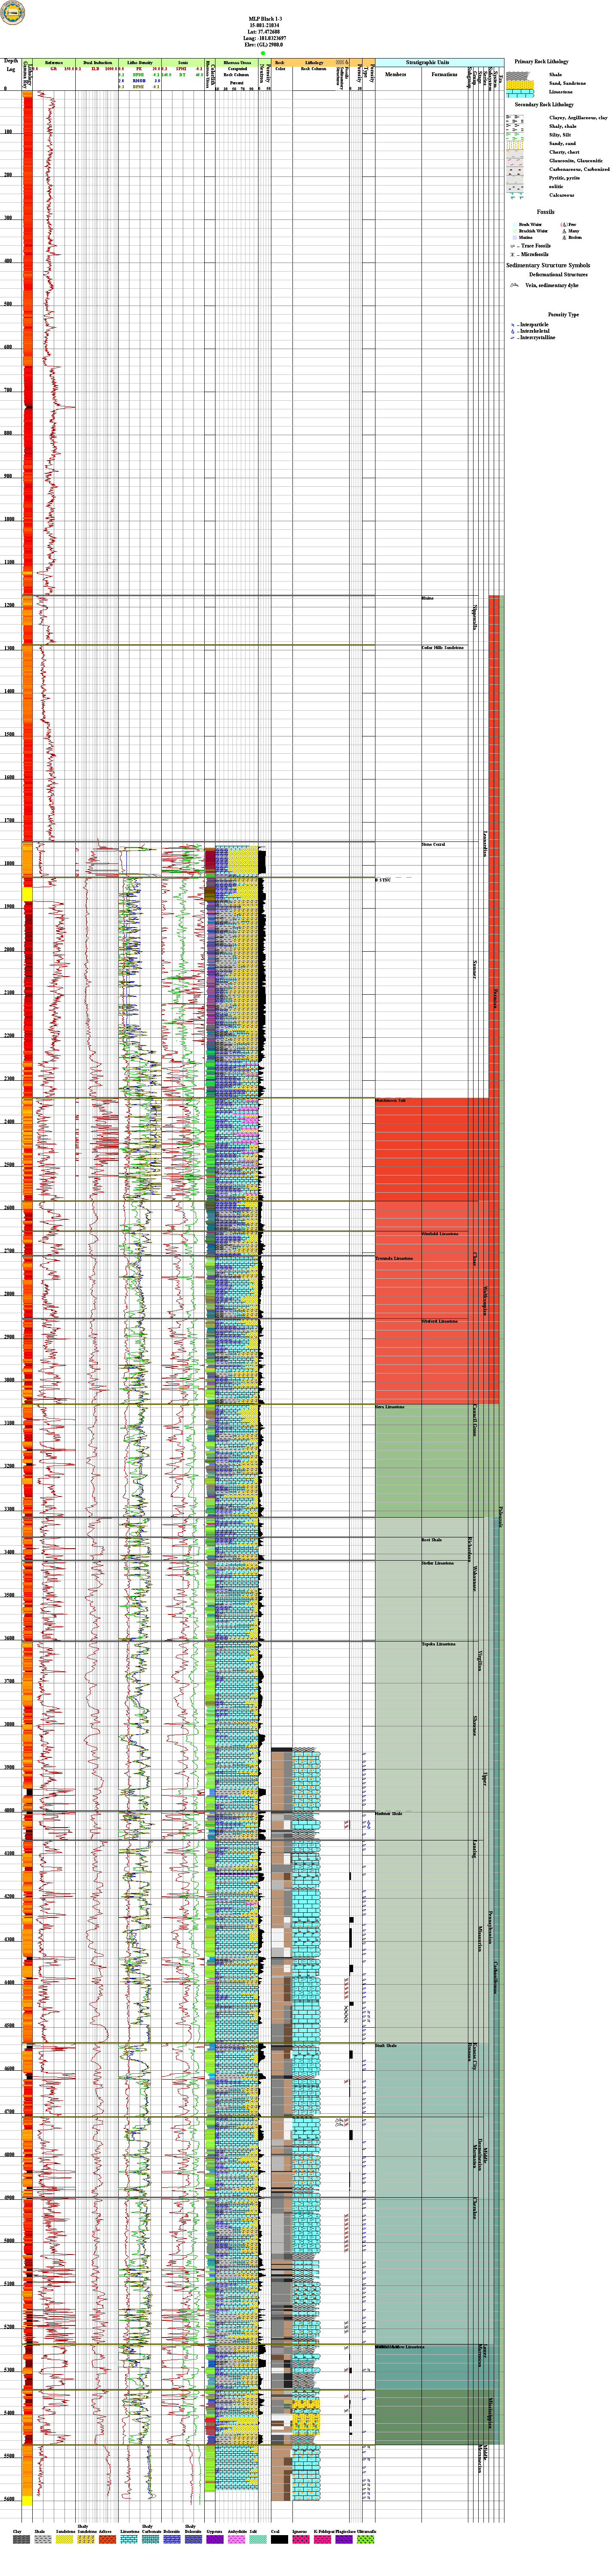Click the 'Secondary Rock Lithology' legend heading

(544, 105)
